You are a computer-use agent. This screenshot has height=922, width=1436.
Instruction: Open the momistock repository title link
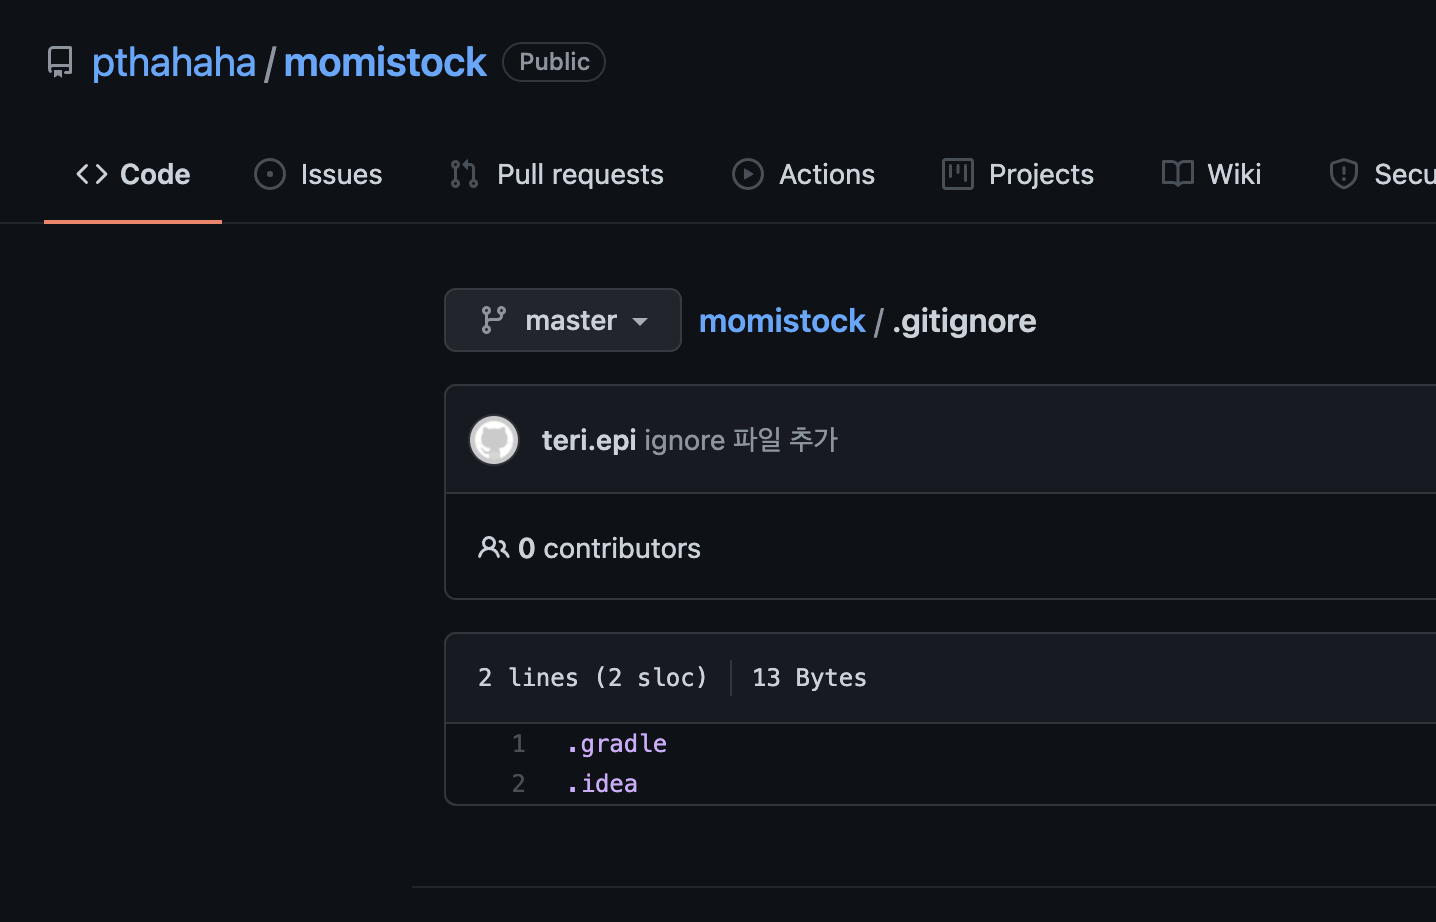(385, 62)
